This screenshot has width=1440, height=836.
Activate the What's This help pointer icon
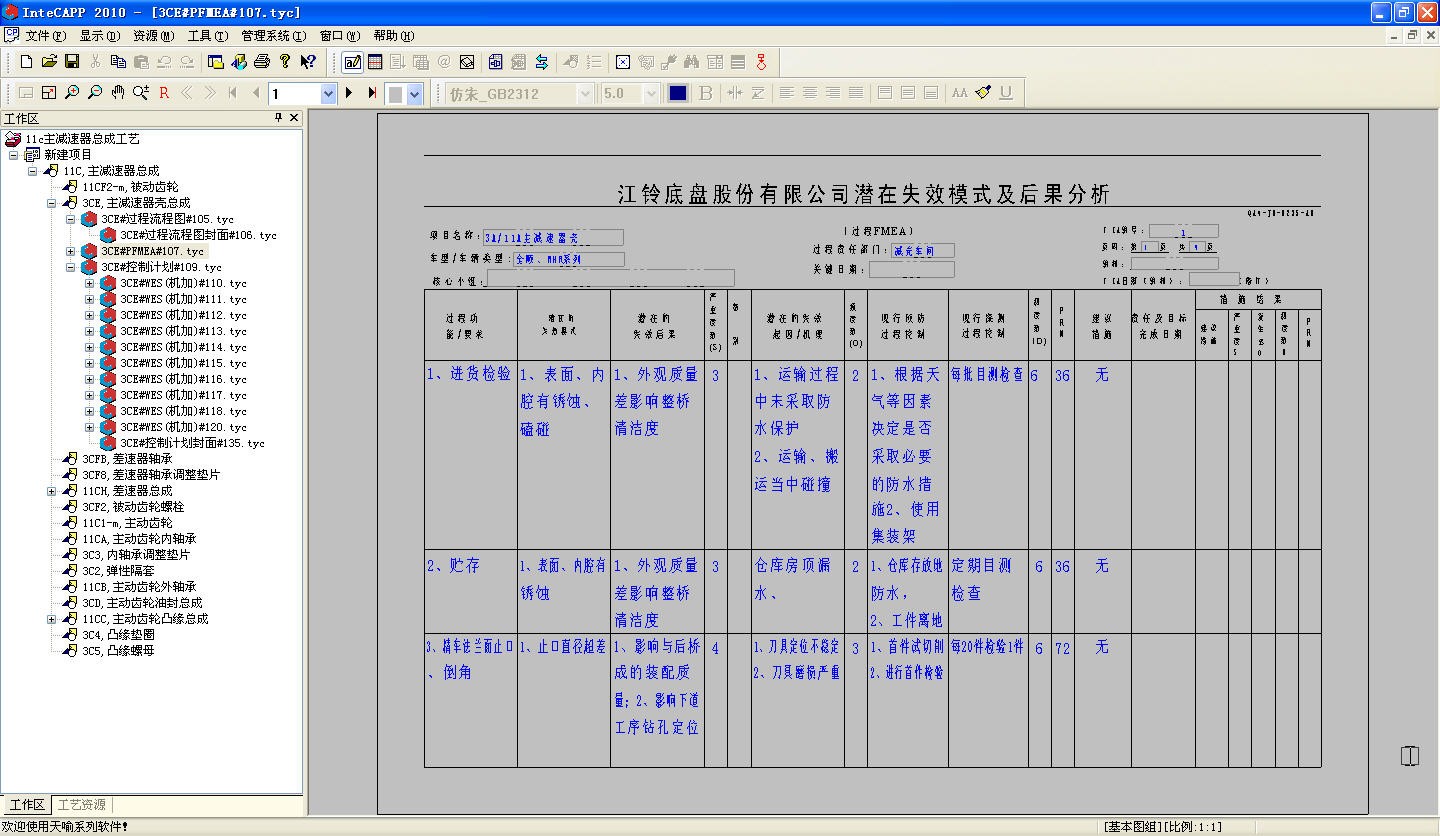click(308, 62)
